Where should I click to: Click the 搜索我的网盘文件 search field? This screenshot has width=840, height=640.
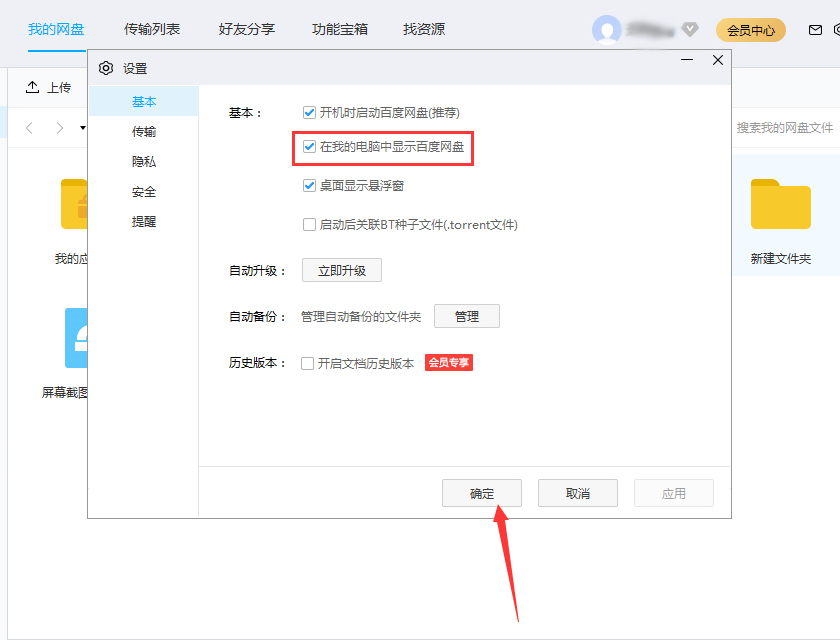[x=785, y=127]
